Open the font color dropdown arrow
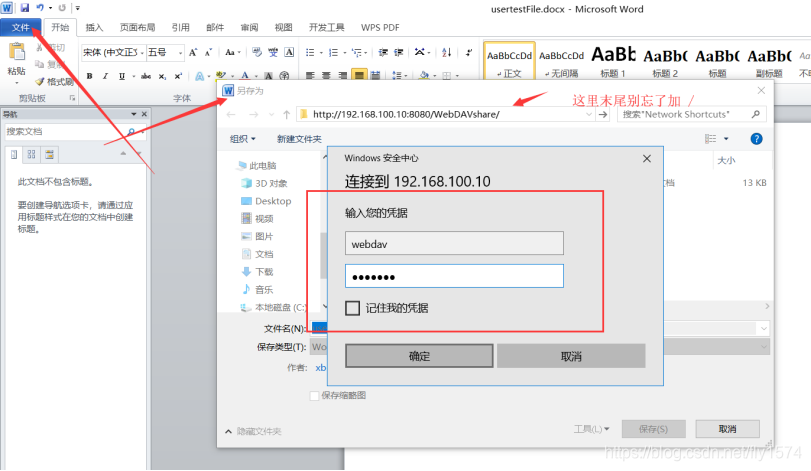 click(256, 76)
